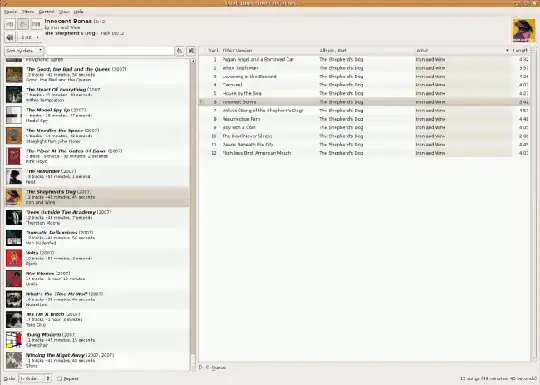Select song Resurrection Fern
This screenshot has width=540, height=385.
tap(364, 119)
